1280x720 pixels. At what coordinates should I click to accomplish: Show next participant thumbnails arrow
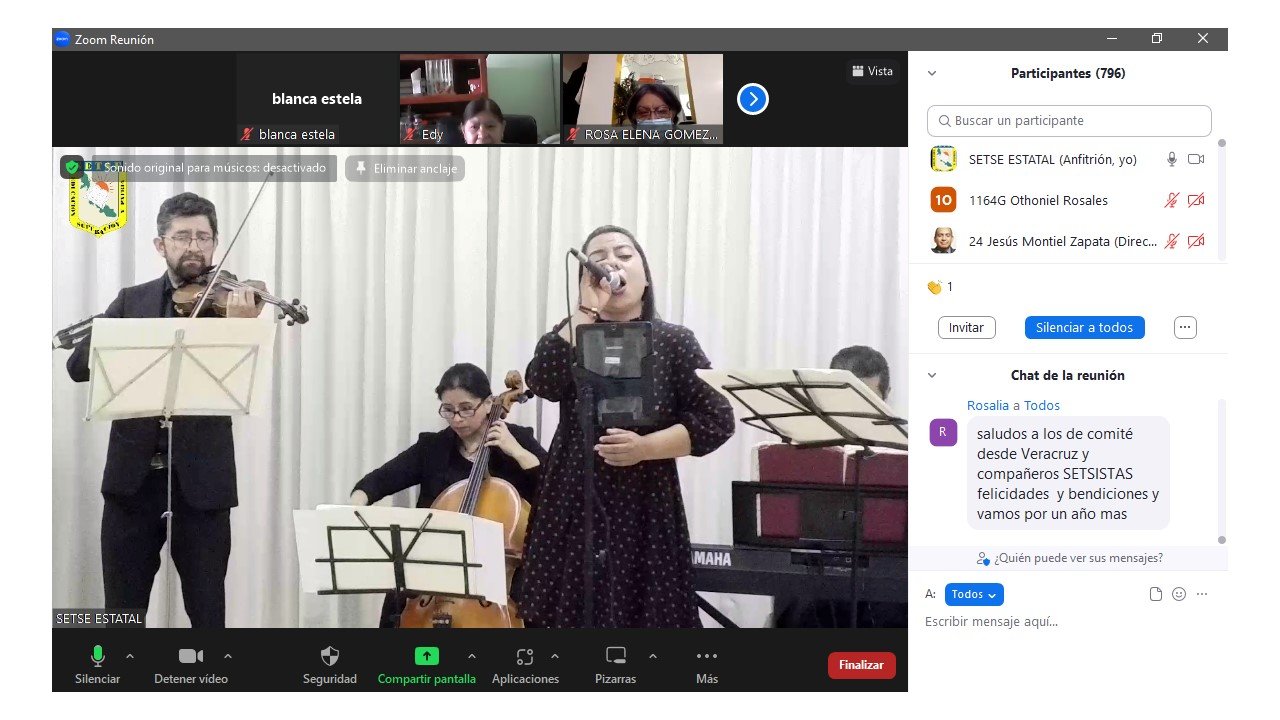pos(753,99)
